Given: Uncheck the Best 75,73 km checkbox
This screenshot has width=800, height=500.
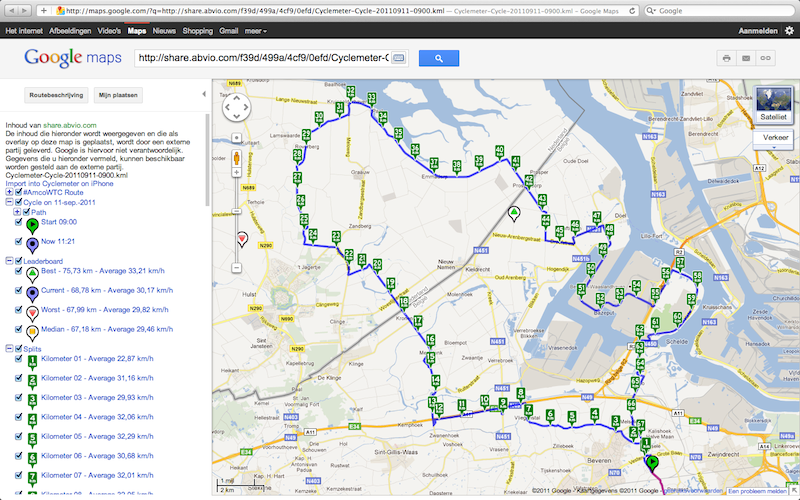Looking at the screenshot, I should coord(19,271).
